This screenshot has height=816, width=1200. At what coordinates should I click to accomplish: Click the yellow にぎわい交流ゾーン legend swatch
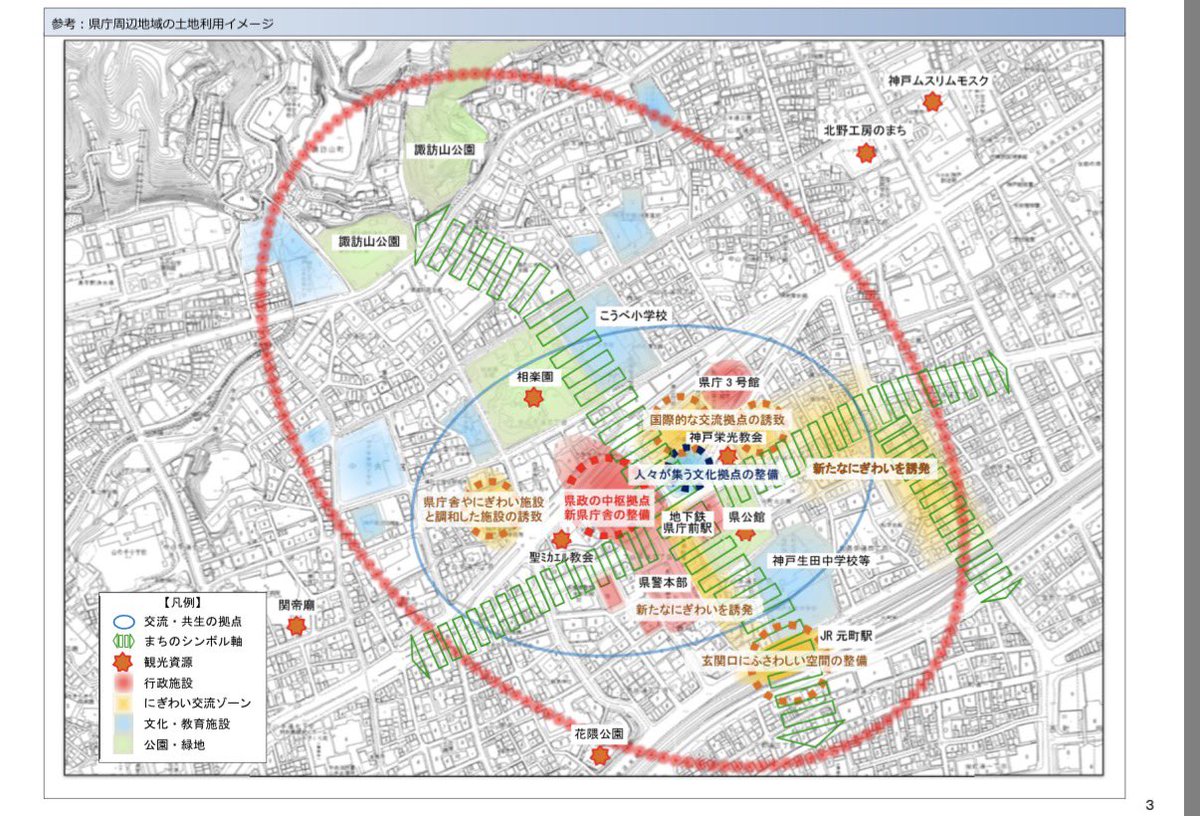(x=125, y=703)
